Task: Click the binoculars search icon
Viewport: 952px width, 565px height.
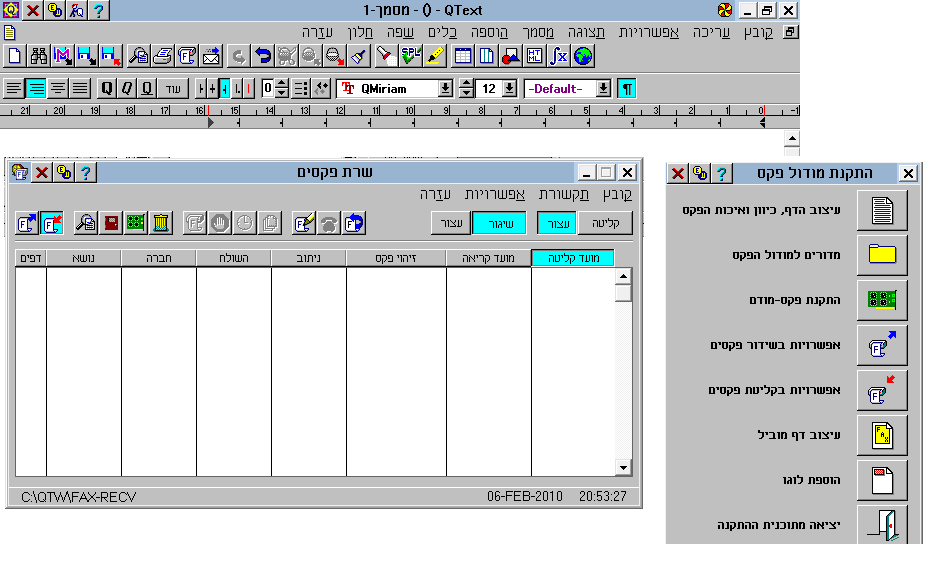Action: pyautogui.click(x=39, y=55)
